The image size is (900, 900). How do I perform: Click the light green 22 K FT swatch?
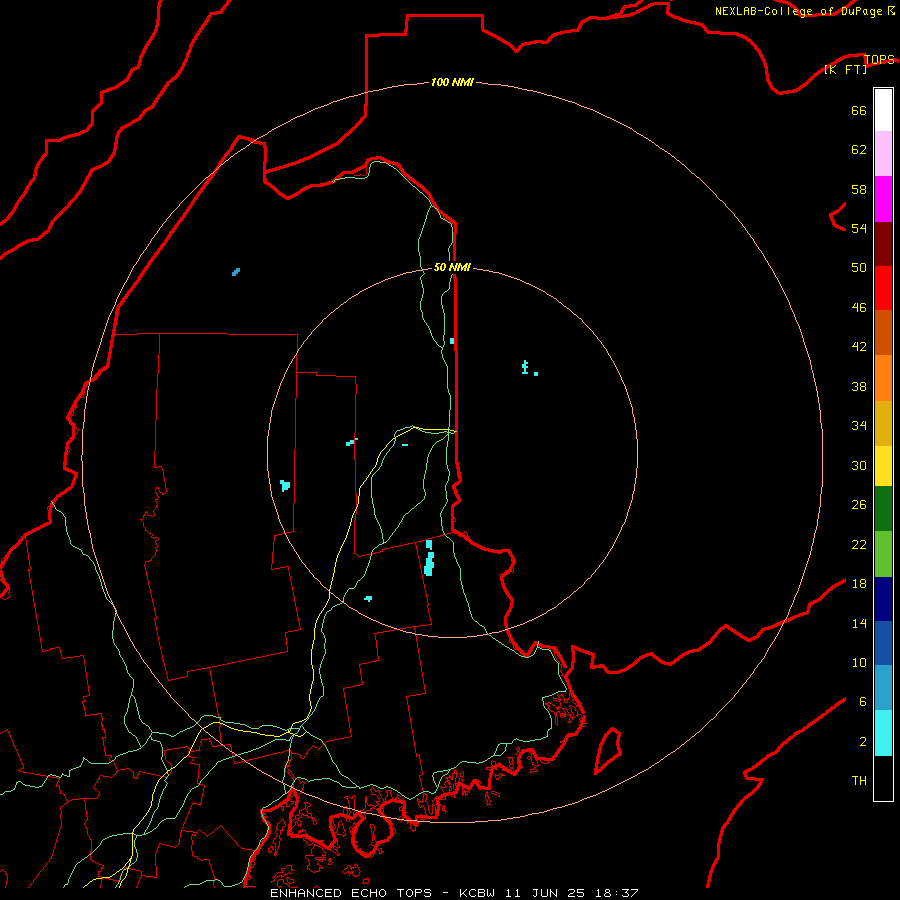coord(883,554)
